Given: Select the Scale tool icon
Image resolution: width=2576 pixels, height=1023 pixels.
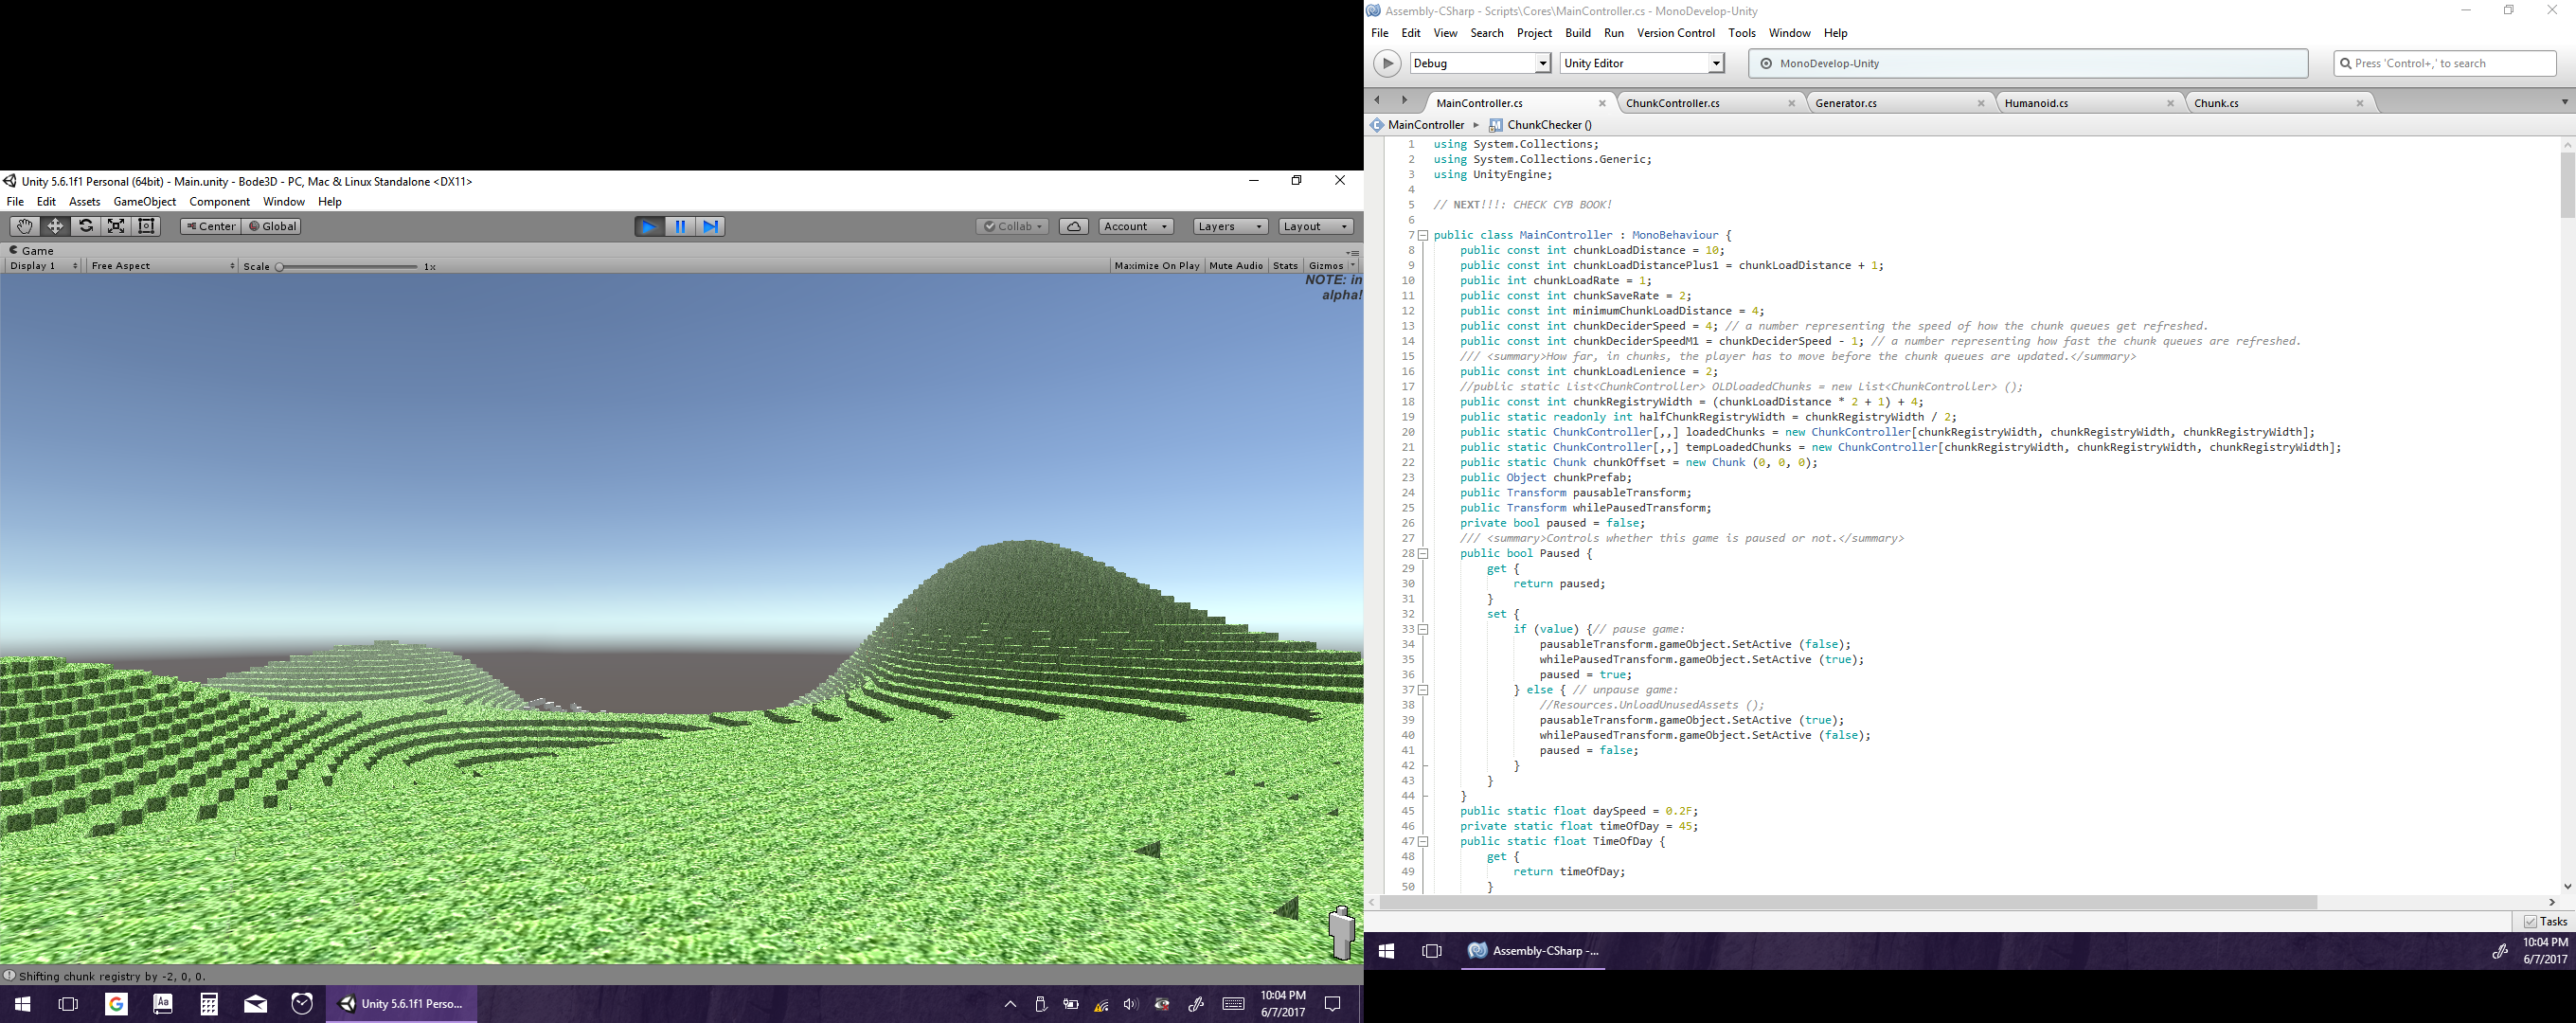Looking at the screenshot, I should [116, 226].
